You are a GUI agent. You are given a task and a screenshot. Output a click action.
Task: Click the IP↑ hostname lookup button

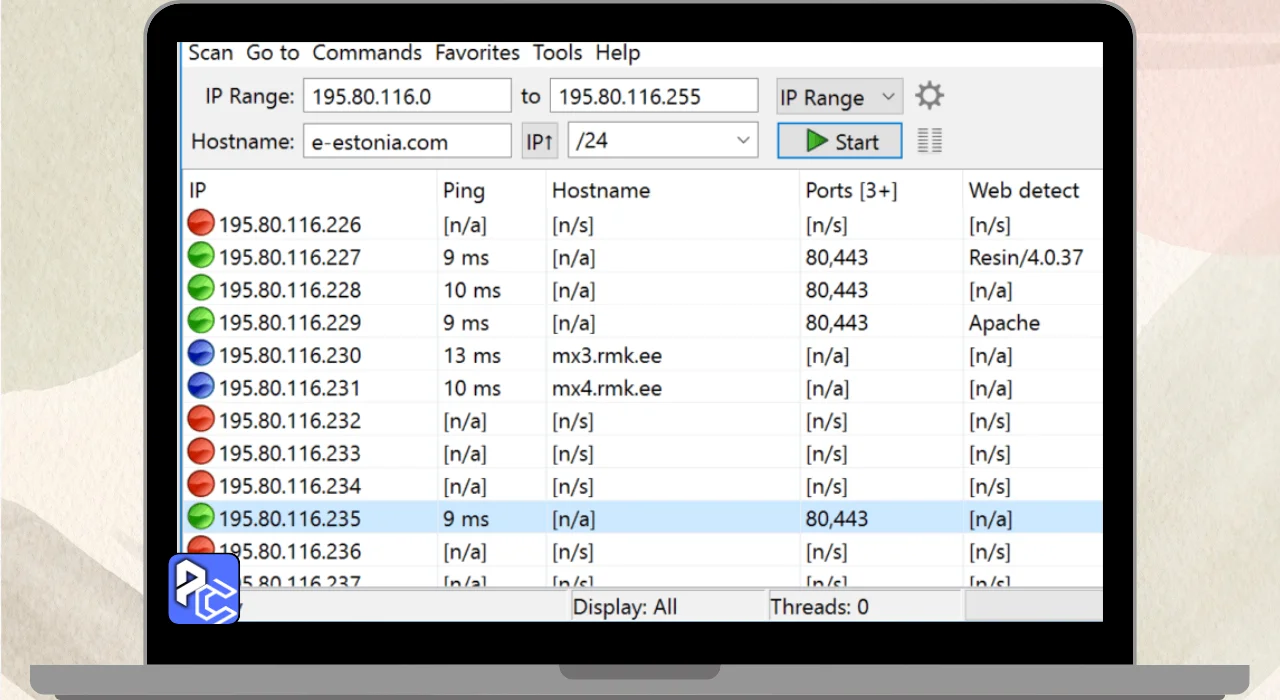tap(539, 141)
